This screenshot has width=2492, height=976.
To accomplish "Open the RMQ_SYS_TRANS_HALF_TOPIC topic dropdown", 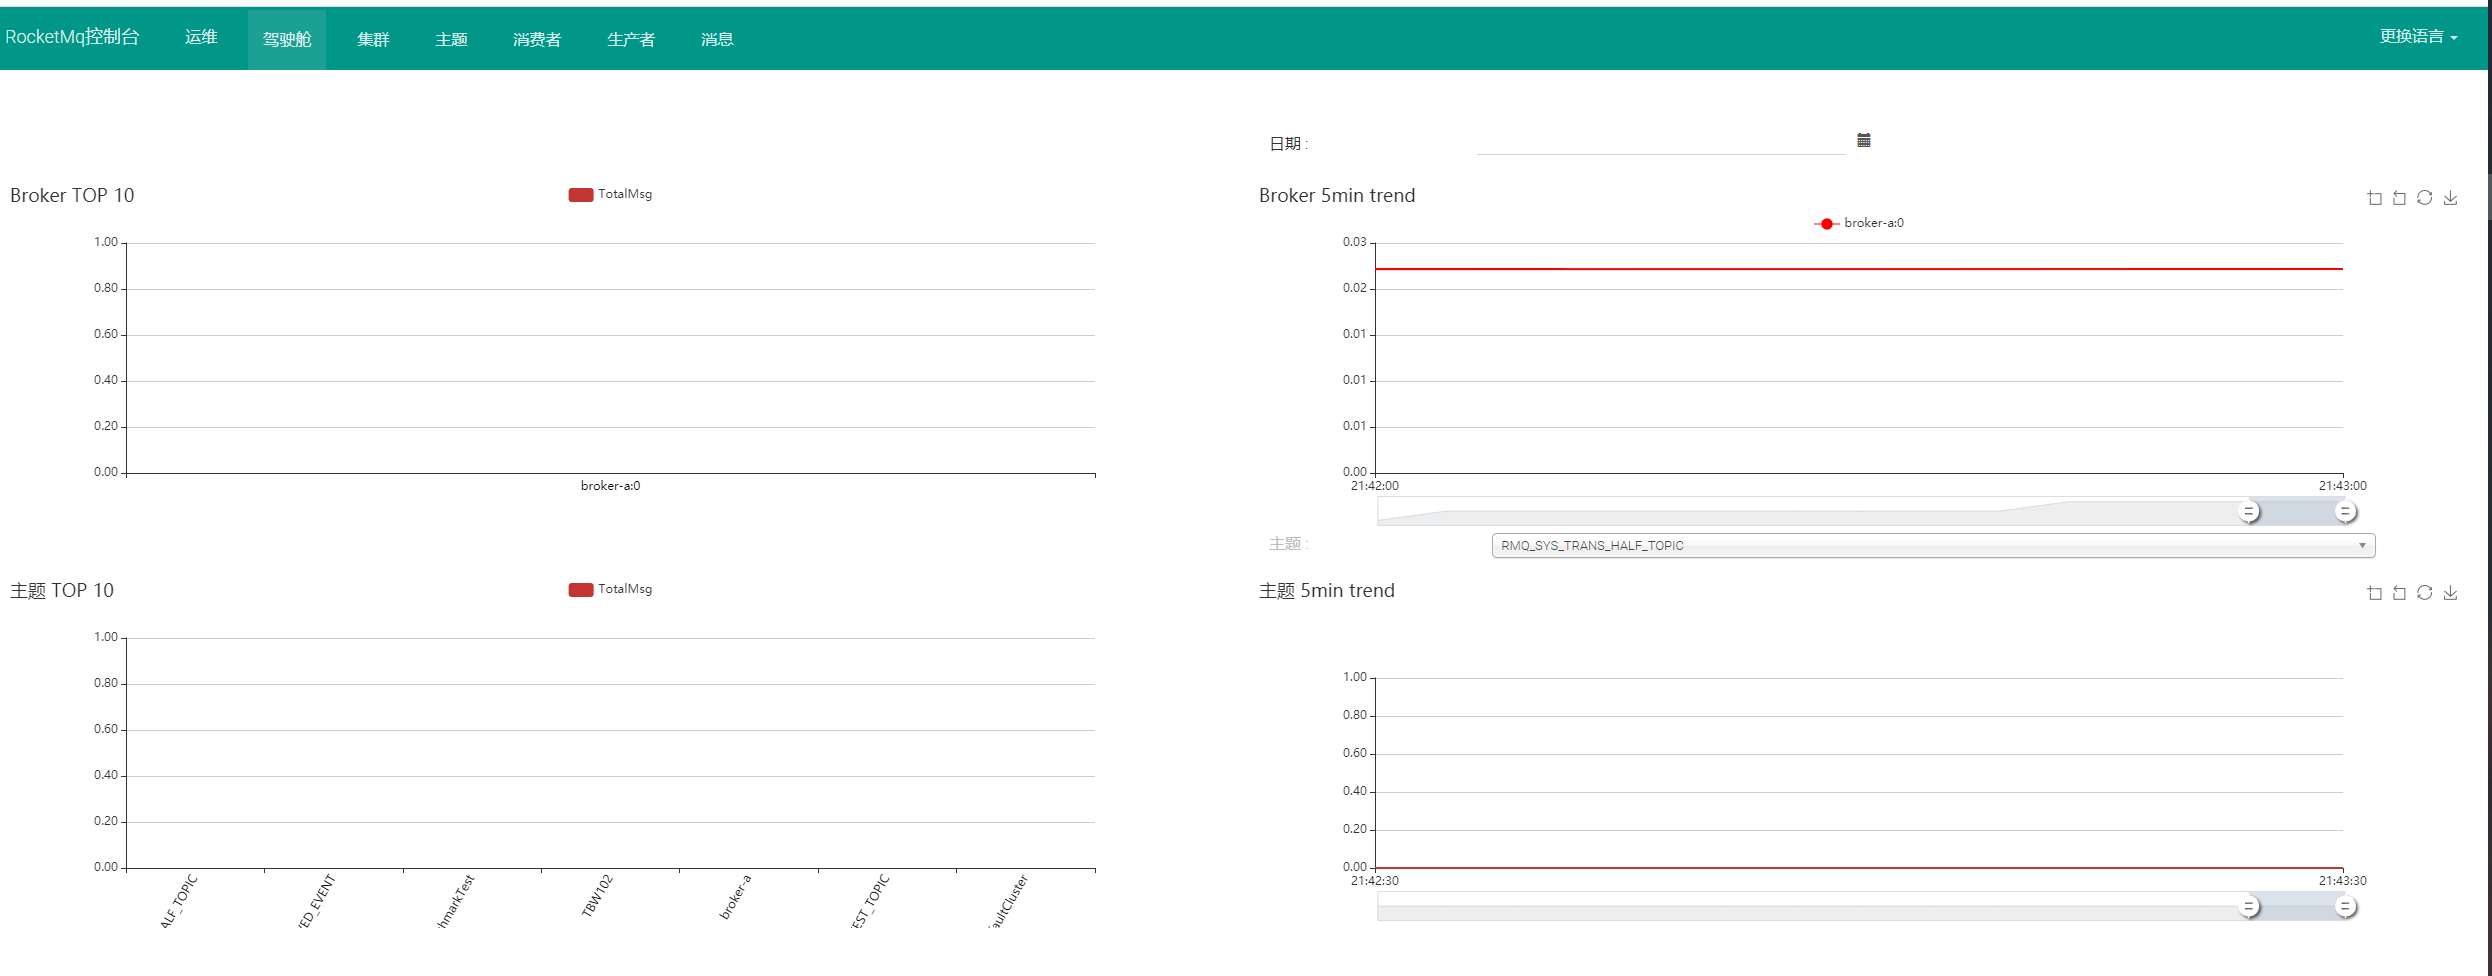I will click(1932, 545).
